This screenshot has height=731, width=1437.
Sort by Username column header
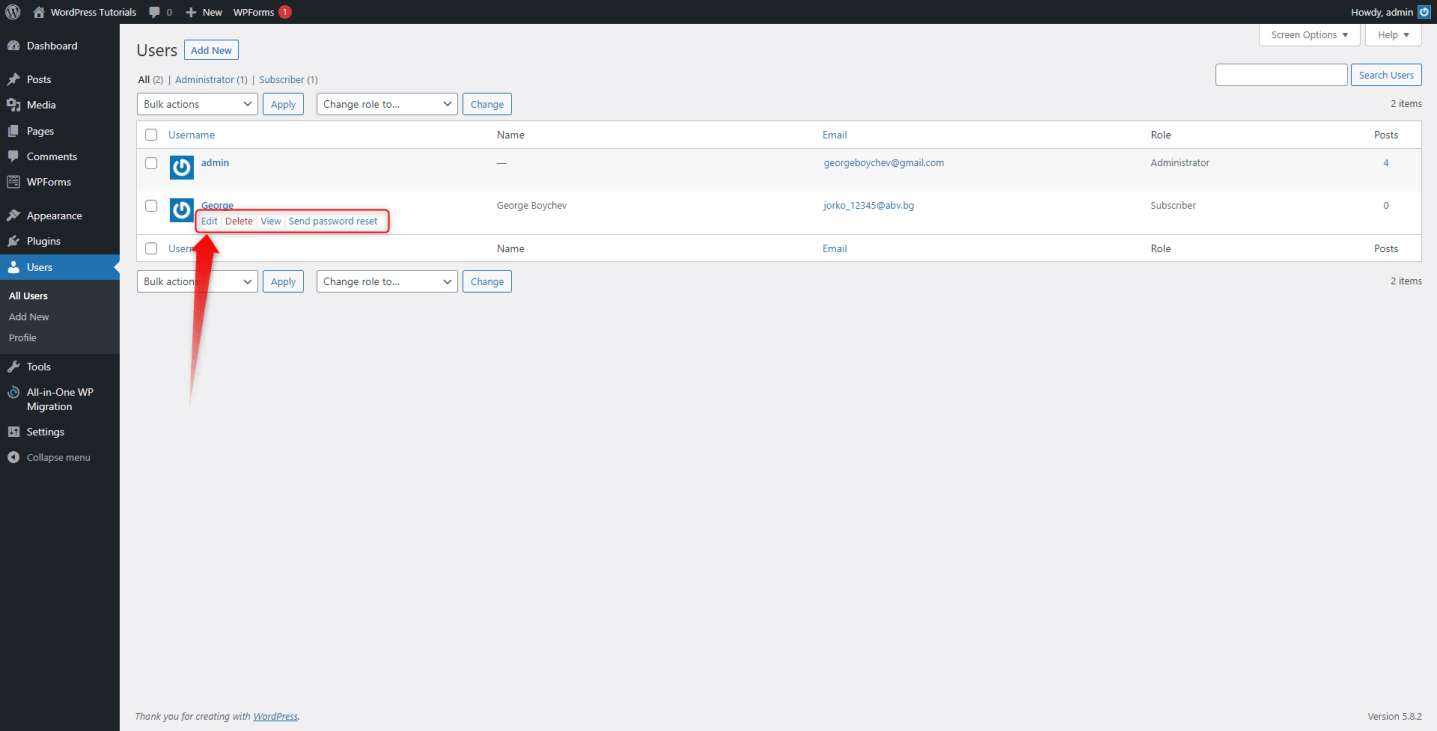[191, 135]
